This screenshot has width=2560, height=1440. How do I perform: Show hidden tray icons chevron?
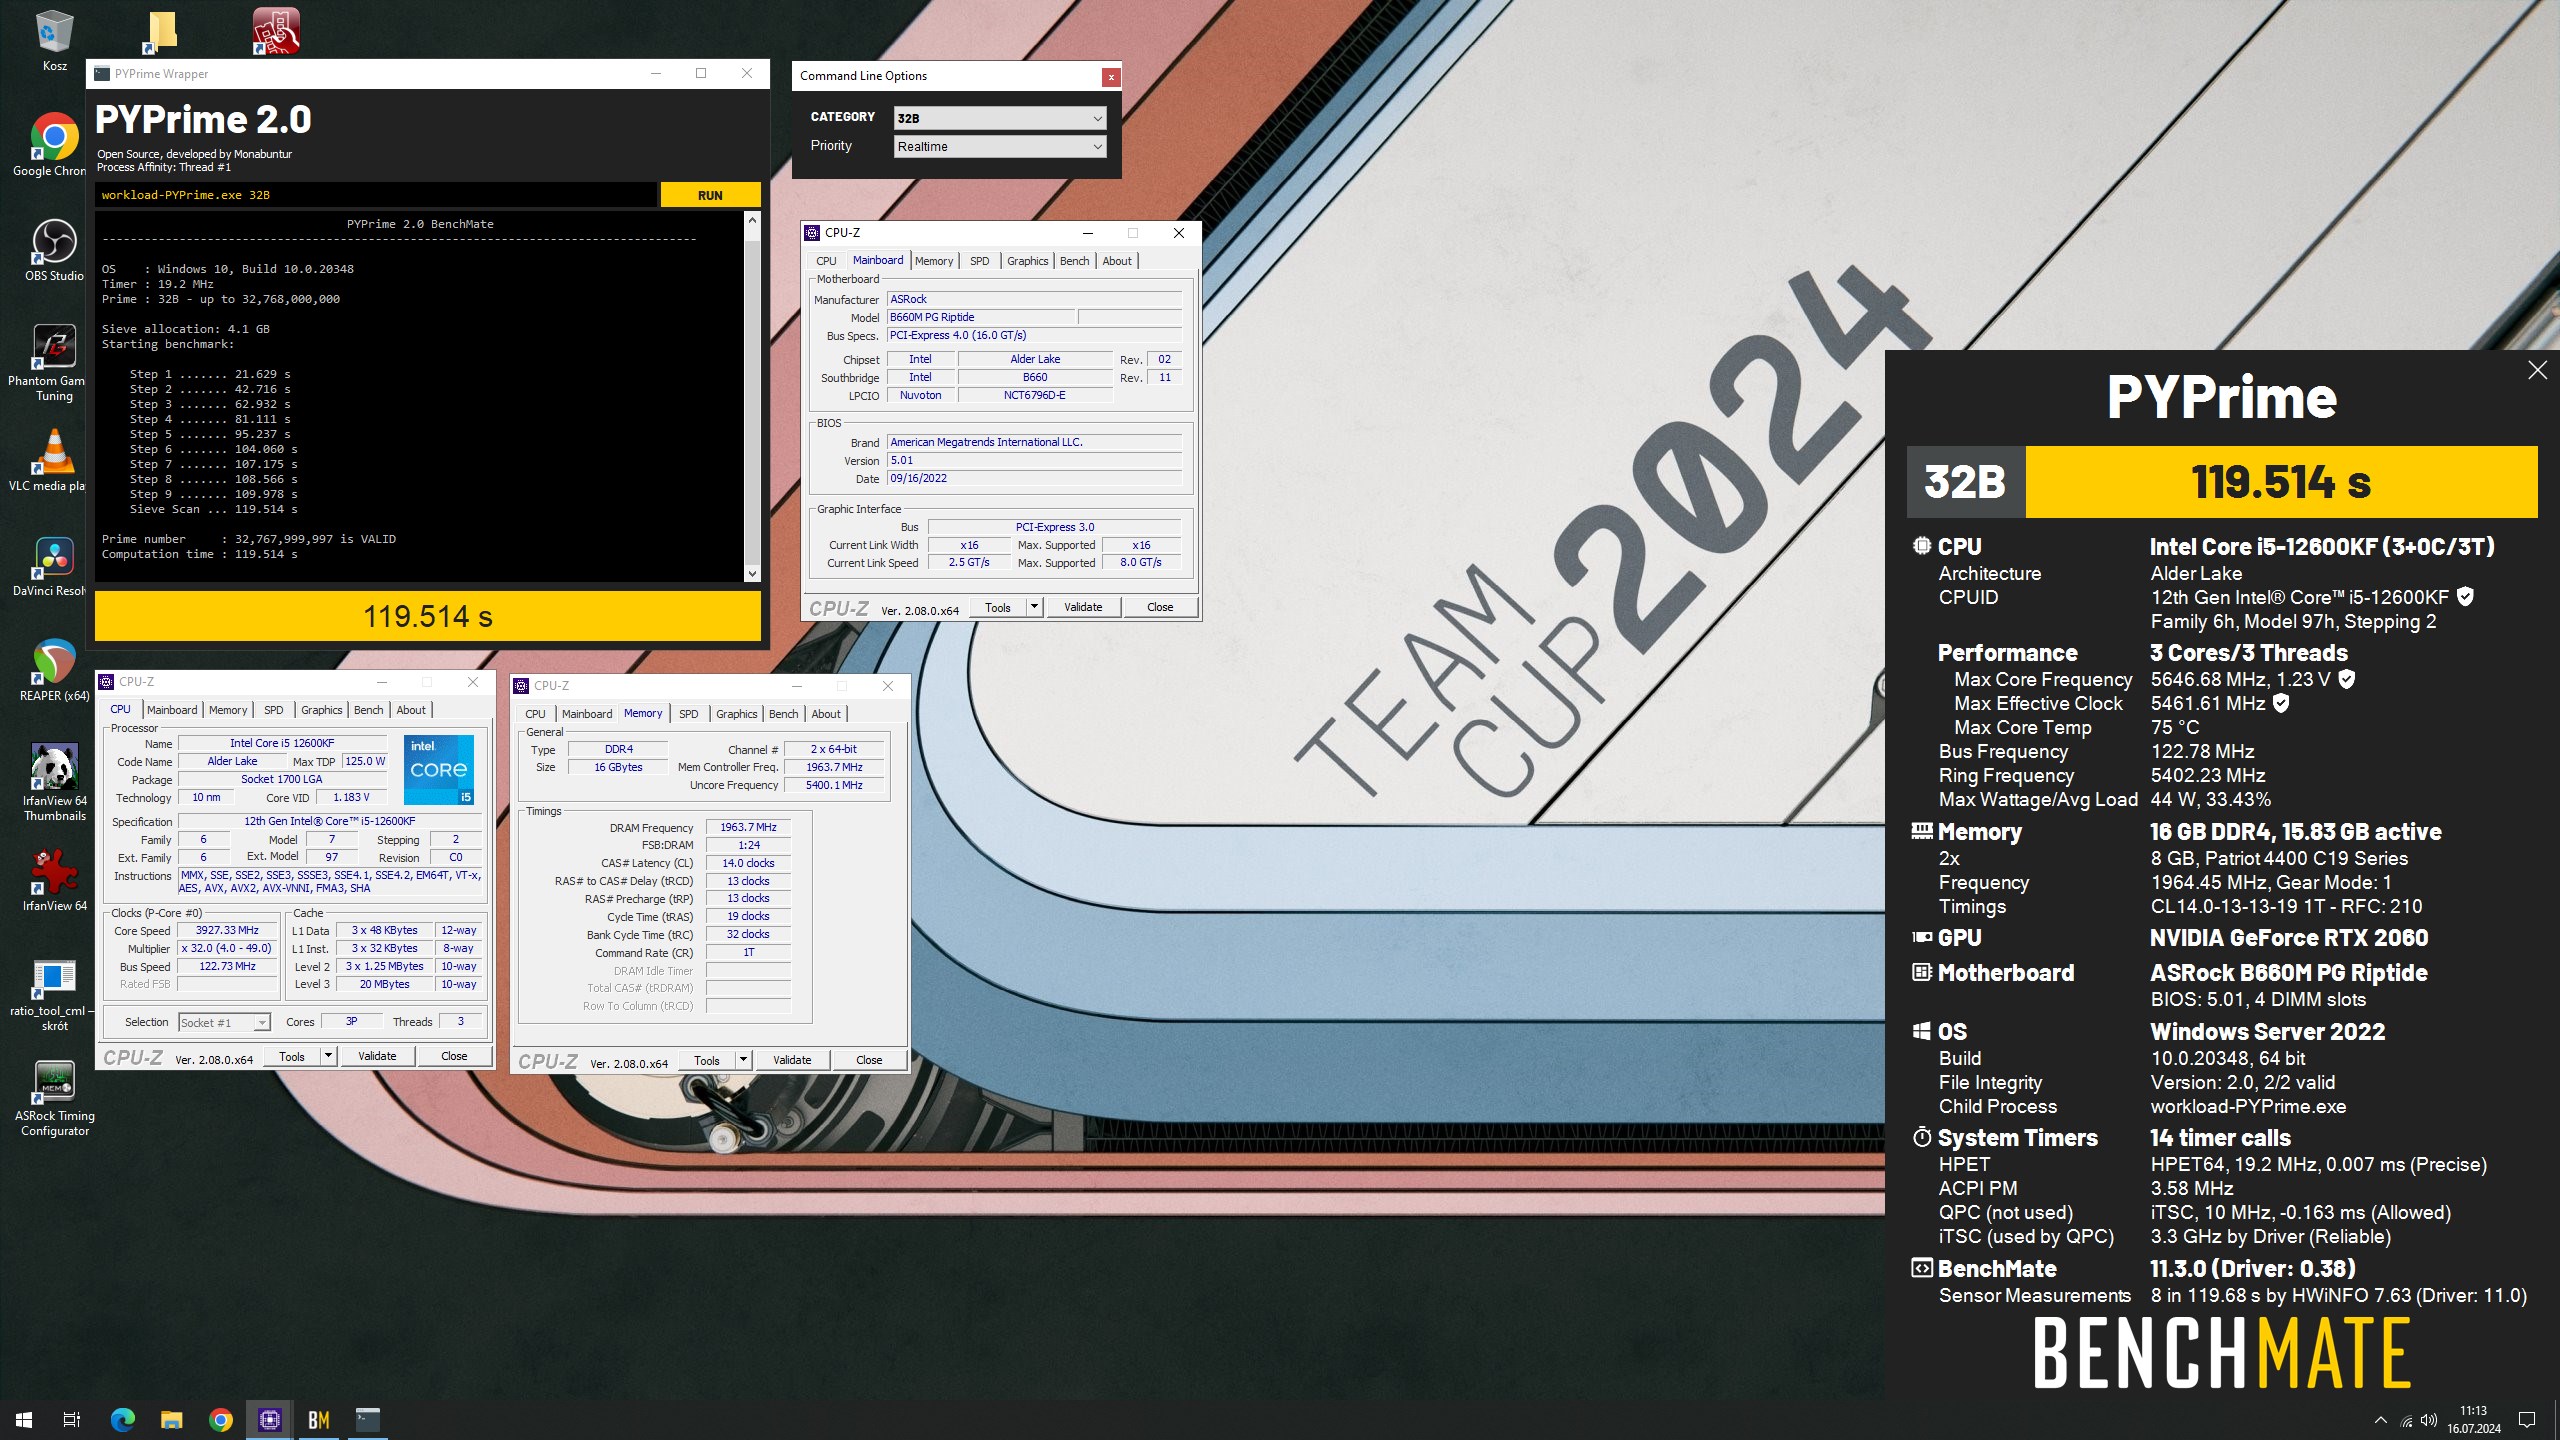pyautogui.click(x=2381, y=1420)
